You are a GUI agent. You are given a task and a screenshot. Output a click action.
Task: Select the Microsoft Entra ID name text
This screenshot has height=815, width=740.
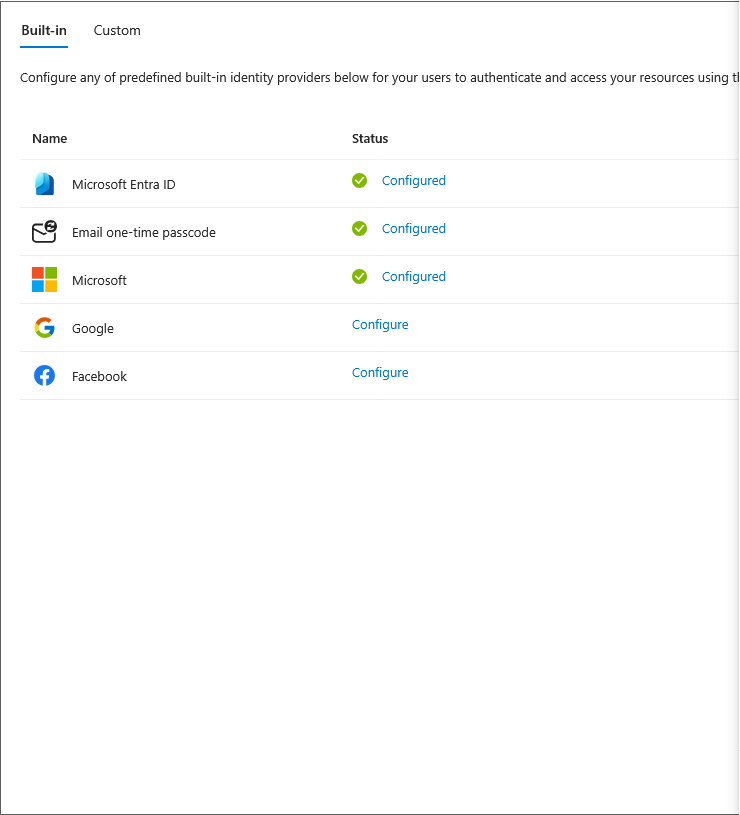pos(124,185)
